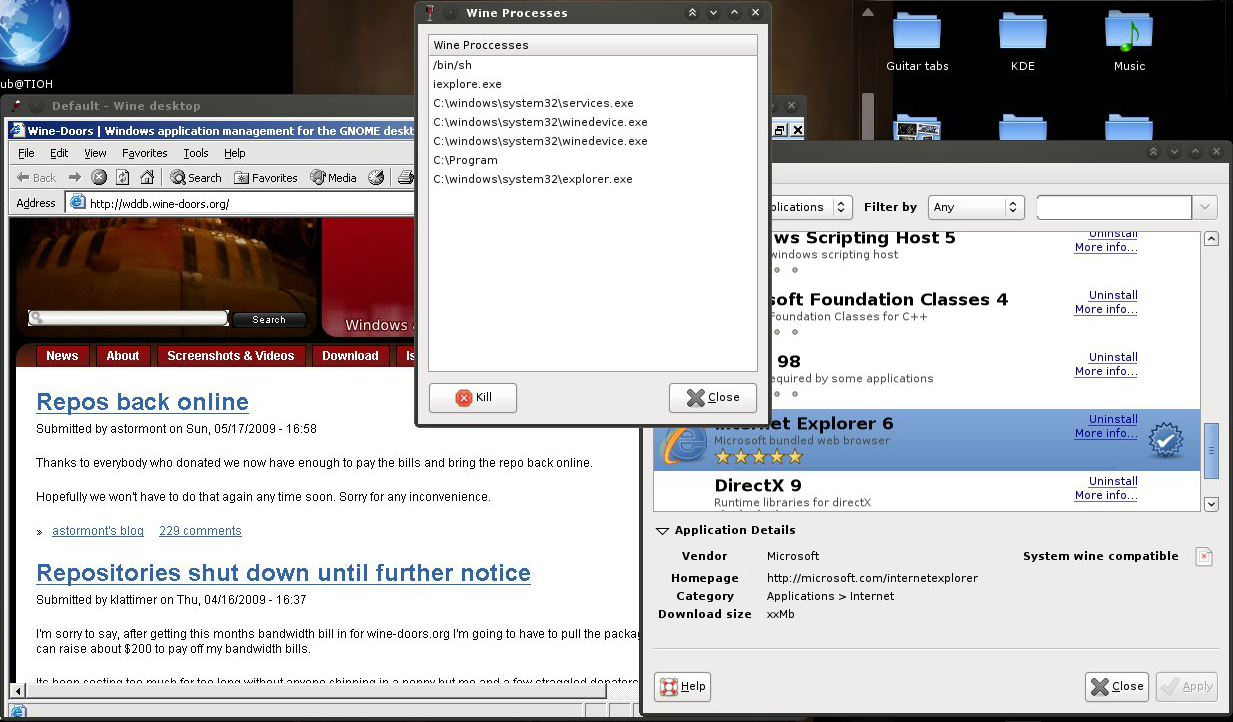Open the News tab on the Wine-Doors site
The height and width of the screenshot is (722, 1233).
click(62, 356)
